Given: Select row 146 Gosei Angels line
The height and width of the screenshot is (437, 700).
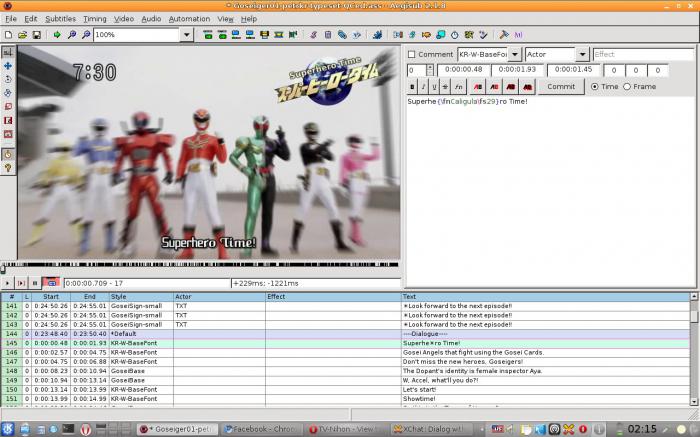Looking at the screenshot, I should (x=346, y=353).
